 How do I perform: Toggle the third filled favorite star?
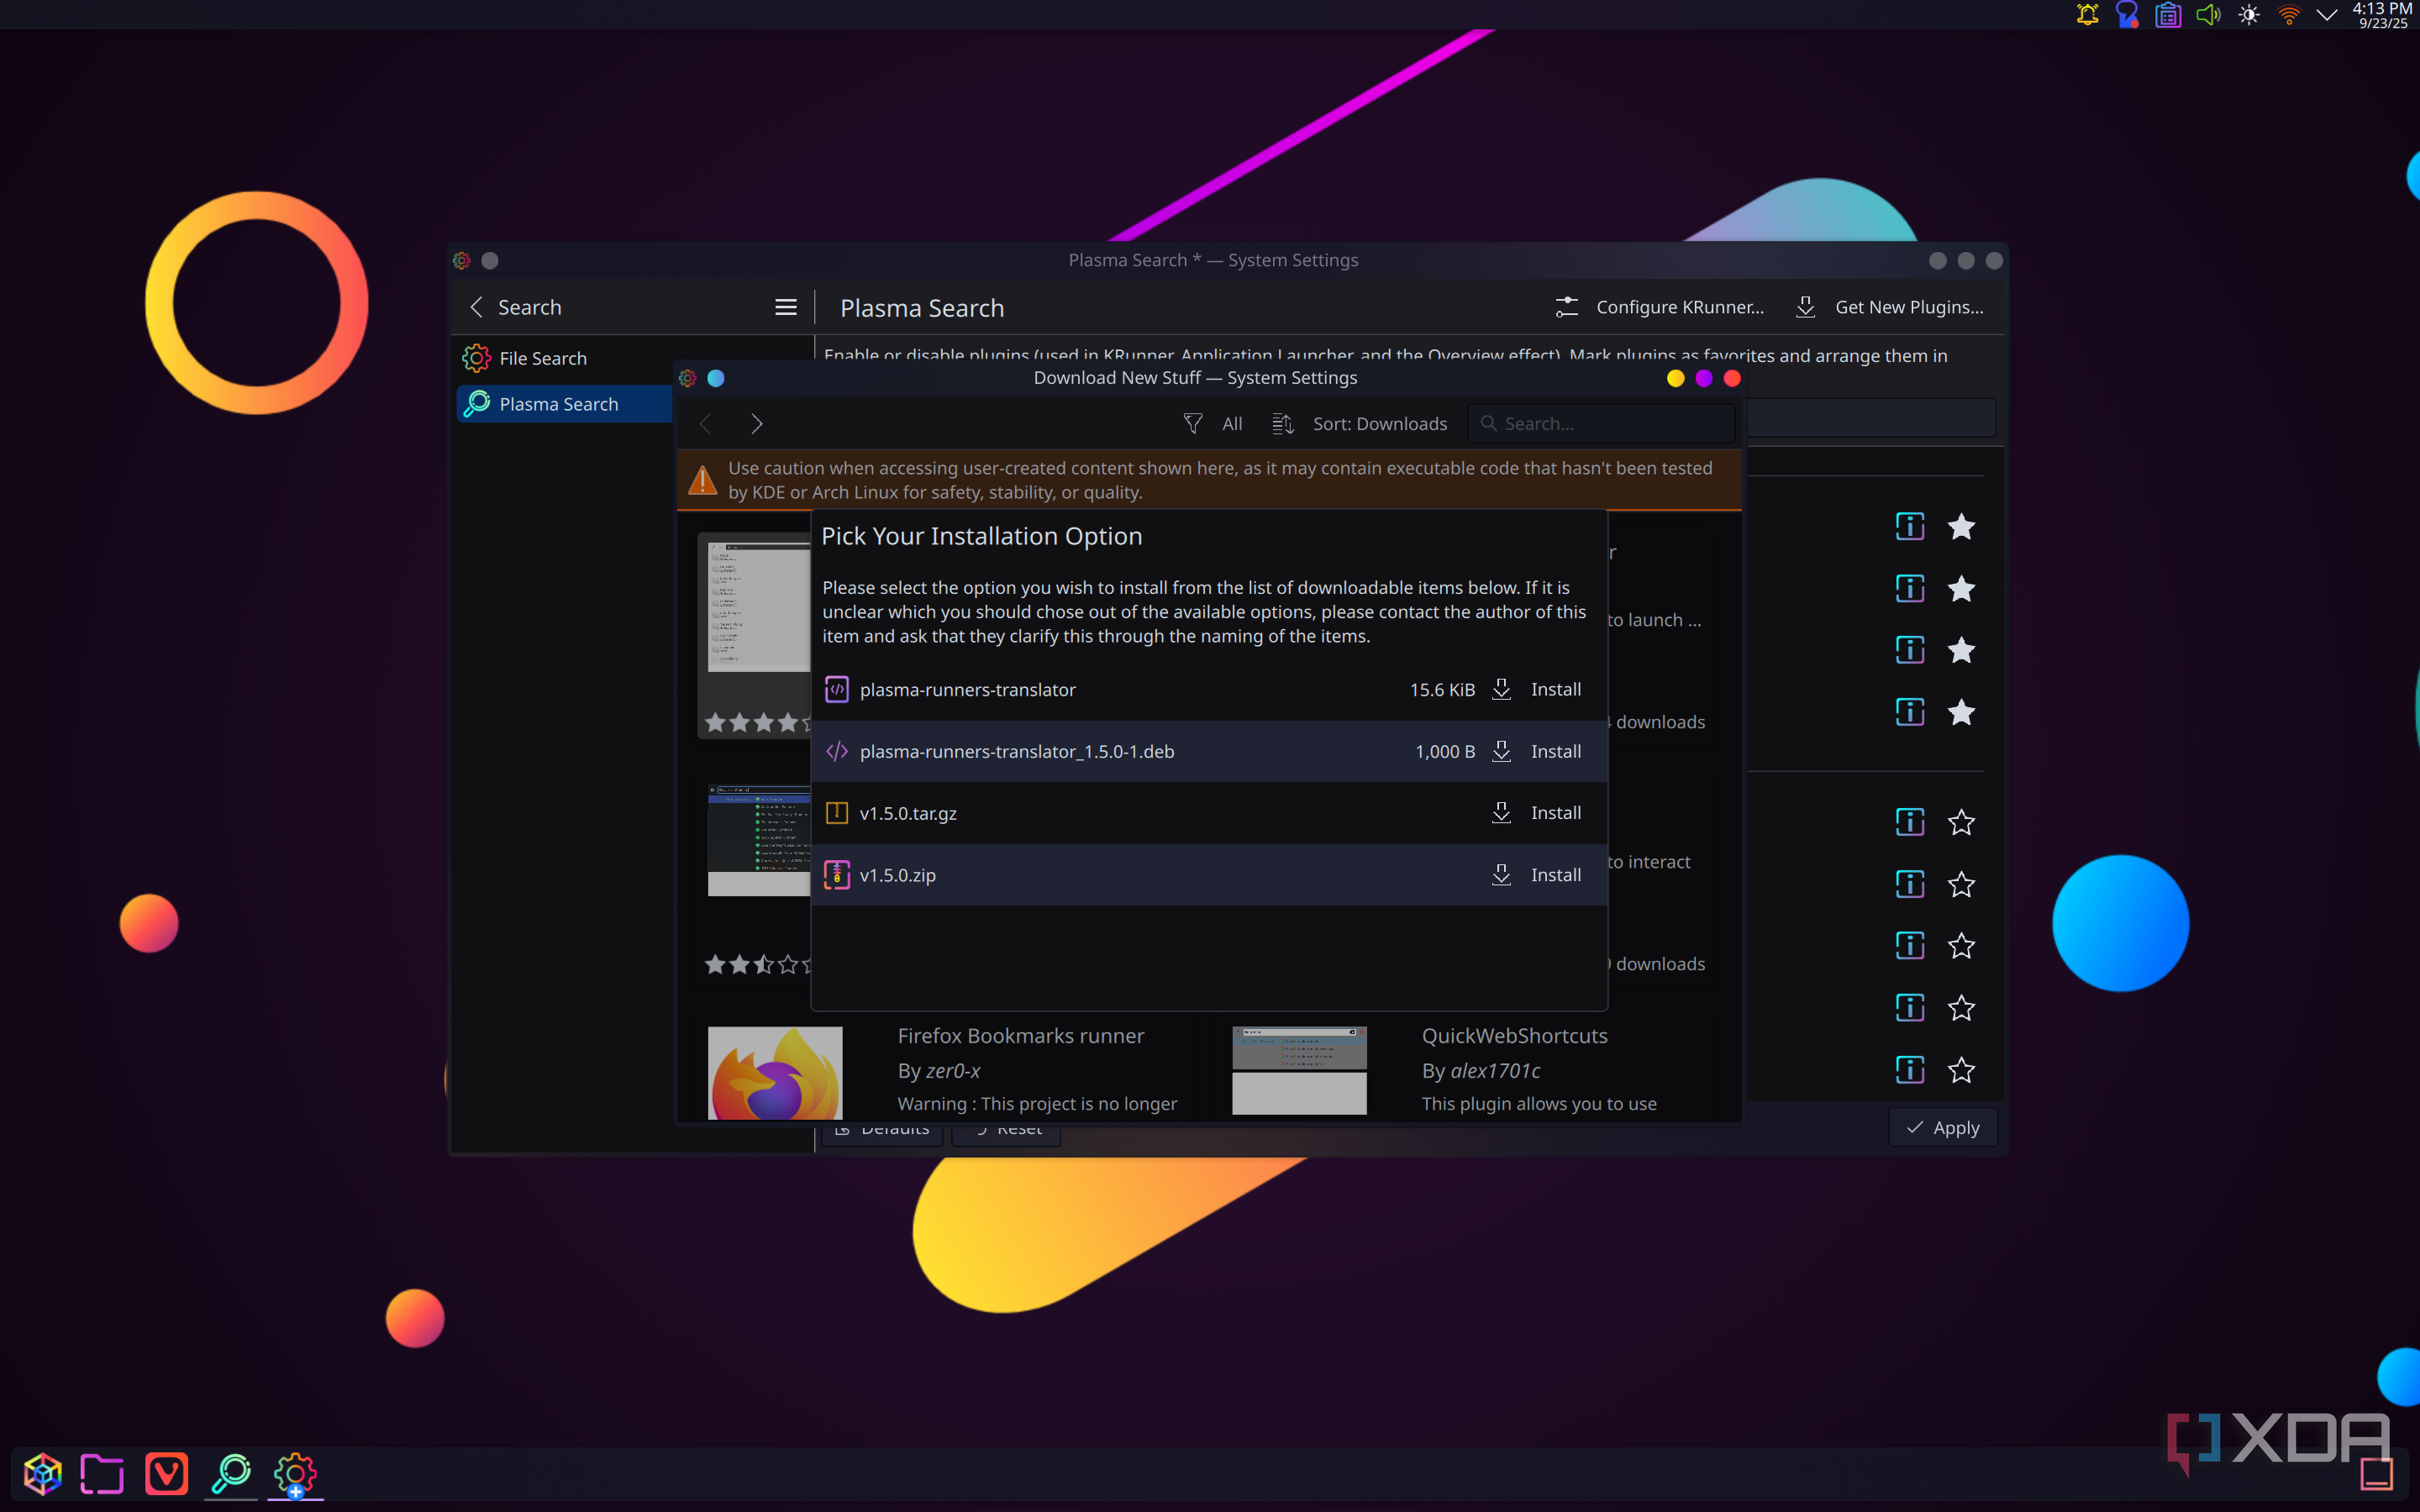tap(1961, 650)
